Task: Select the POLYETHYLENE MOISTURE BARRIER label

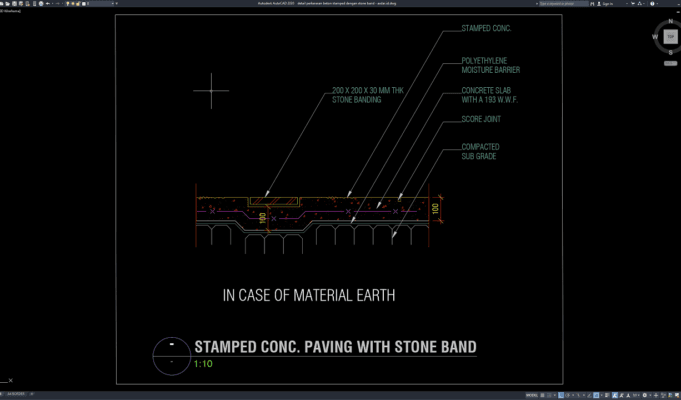Action: pos(491,65)
